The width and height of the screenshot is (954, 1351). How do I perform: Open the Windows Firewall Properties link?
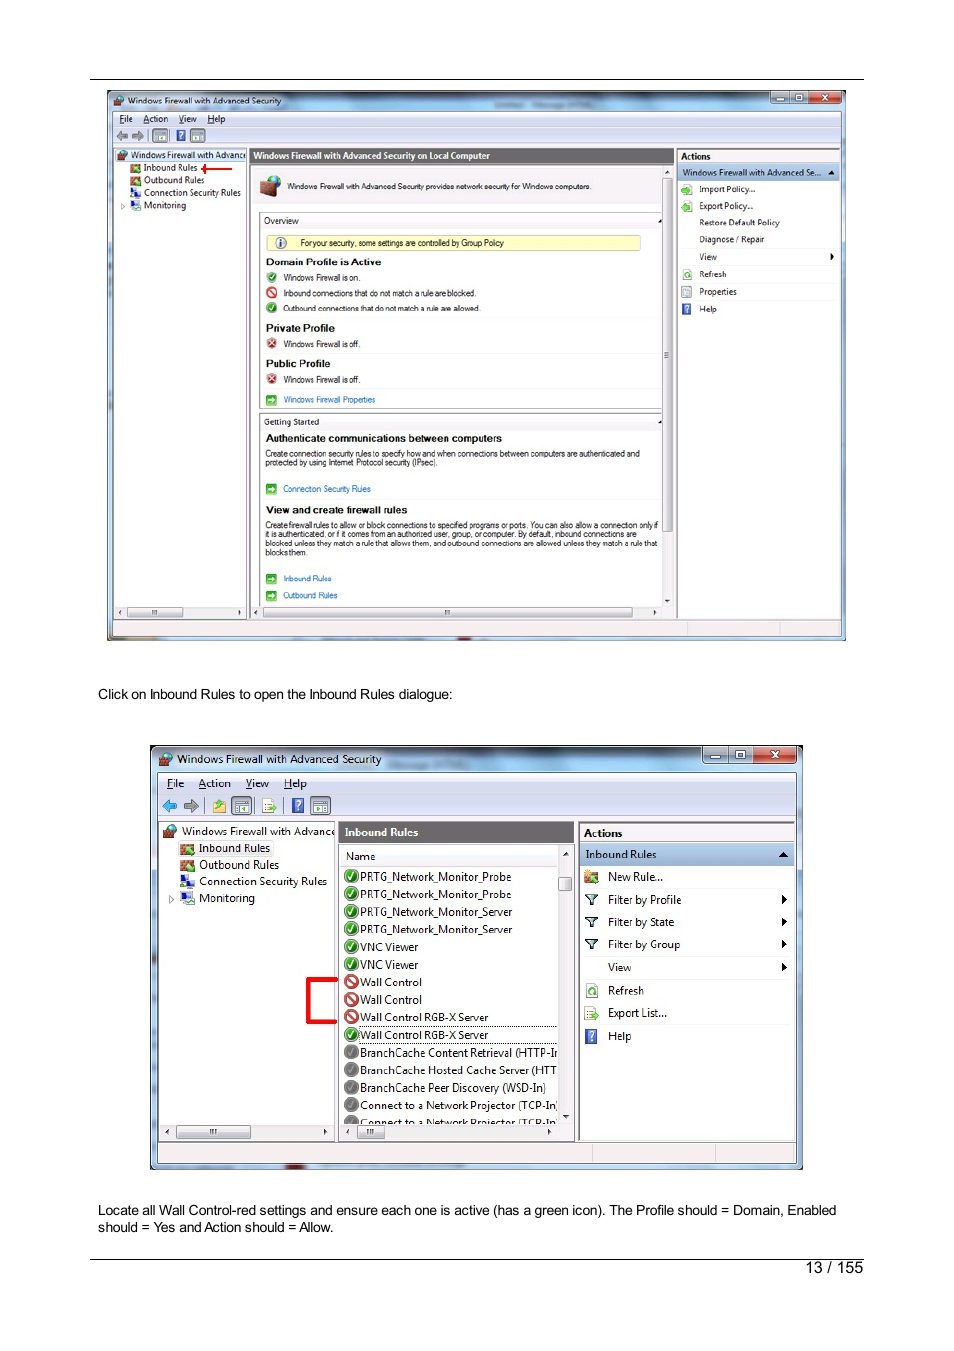(x=329, y=400)
